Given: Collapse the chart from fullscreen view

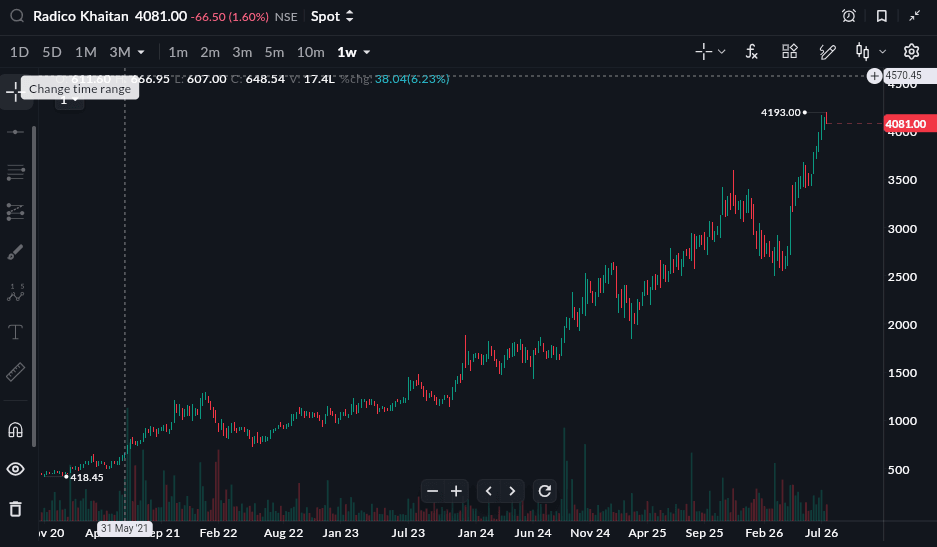Looking at the screenshot, I should point(914,16).
